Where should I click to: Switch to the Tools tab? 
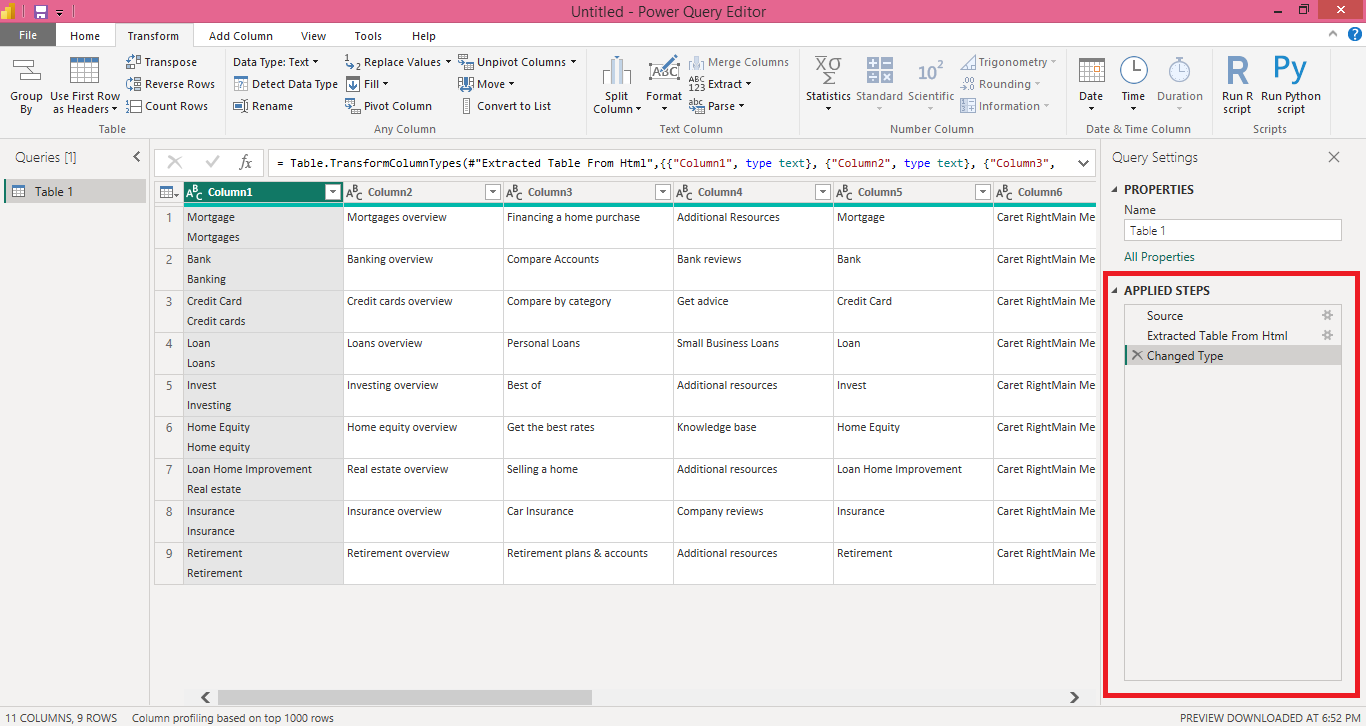[368, 36]
